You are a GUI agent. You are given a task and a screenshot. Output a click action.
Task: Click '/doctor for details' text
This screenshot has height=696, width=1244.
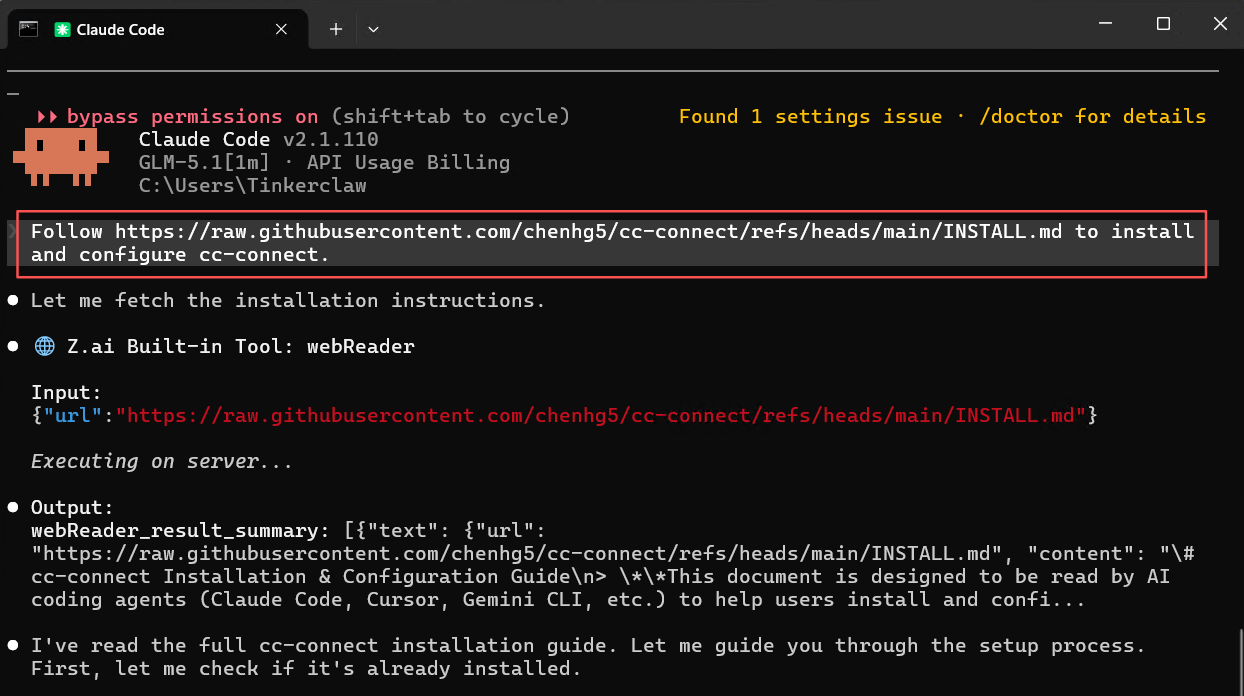click(1092, 116)
